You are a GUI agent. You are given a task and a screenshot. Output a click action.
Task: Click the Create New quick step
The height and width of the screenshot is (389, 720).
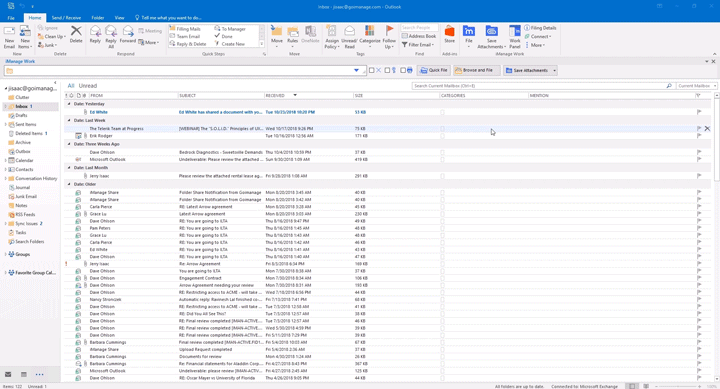click(x=230, y=44)
